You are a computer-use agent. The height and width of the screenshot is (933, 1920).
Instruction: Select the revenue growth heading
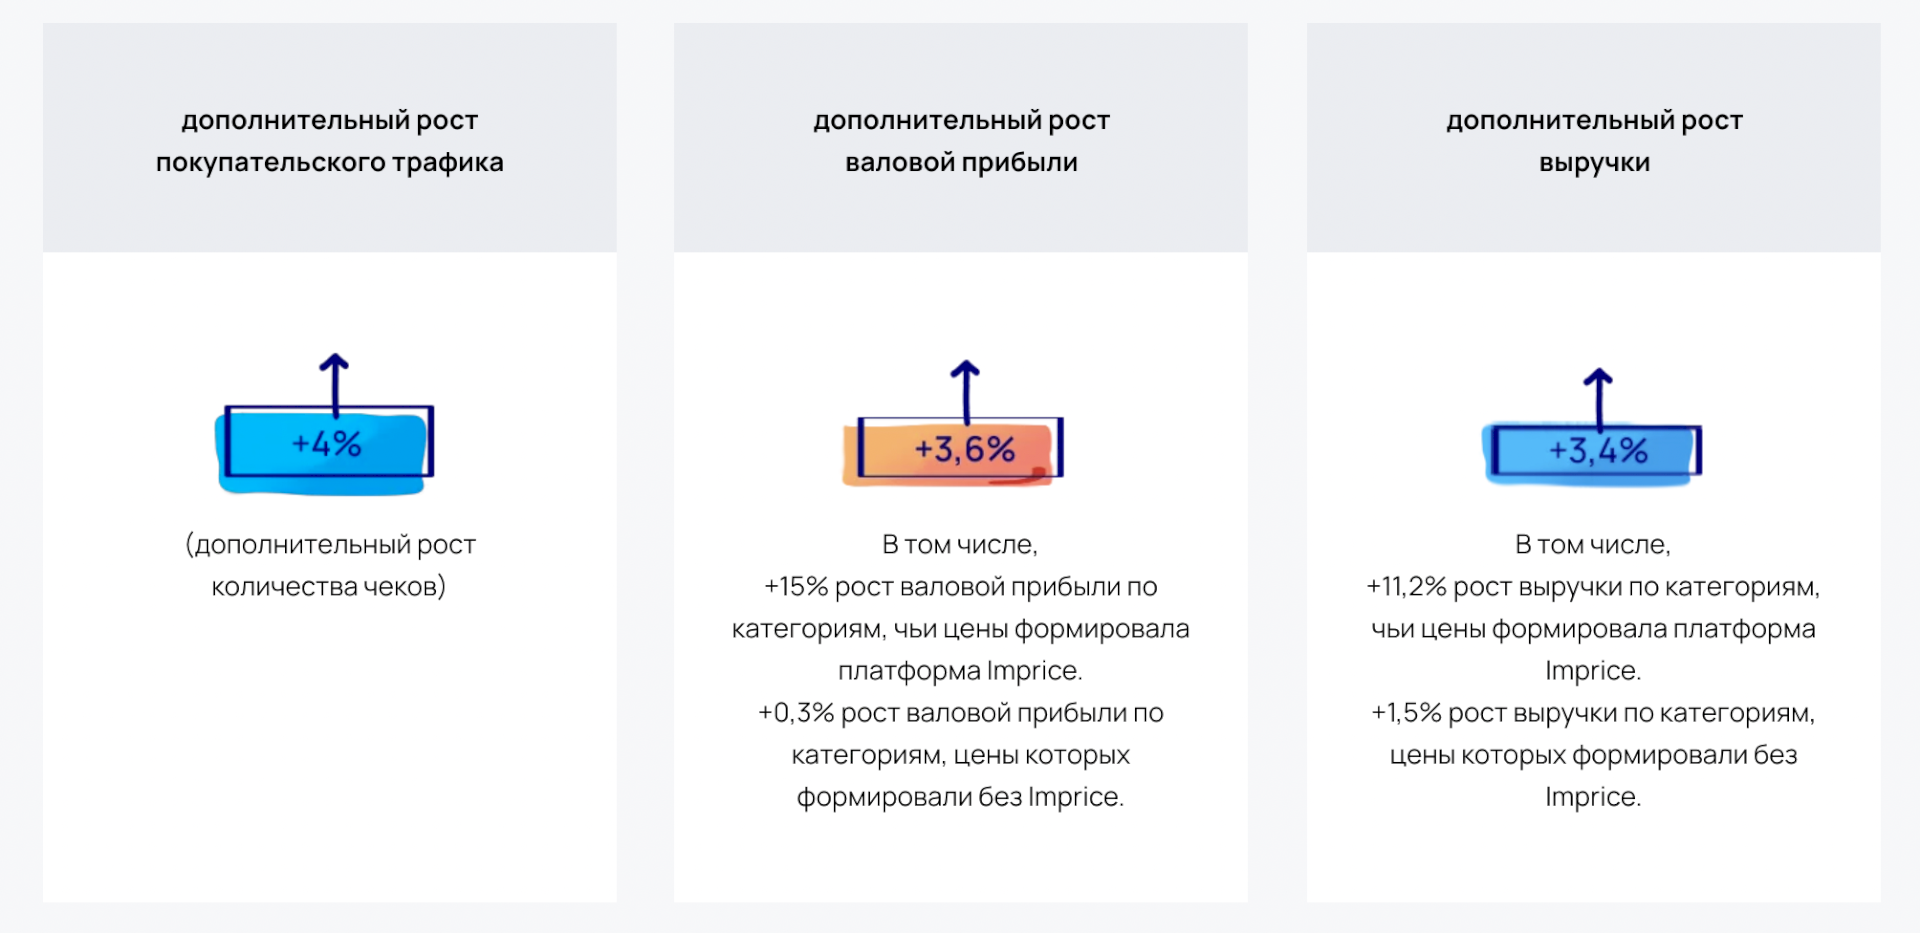1594,141
